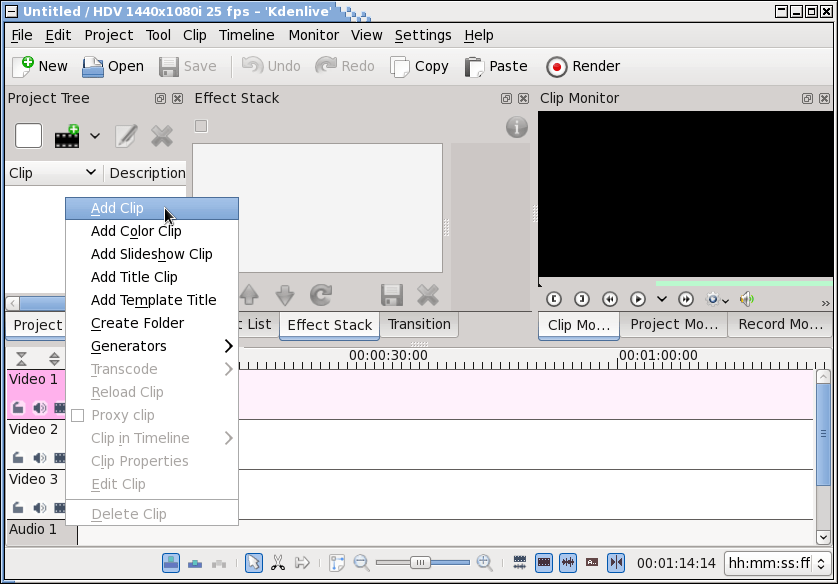This screenshot has height=584, width=838.
Task: Click the Clip Monitor volume speaker icon
Action: coord(747,299)
